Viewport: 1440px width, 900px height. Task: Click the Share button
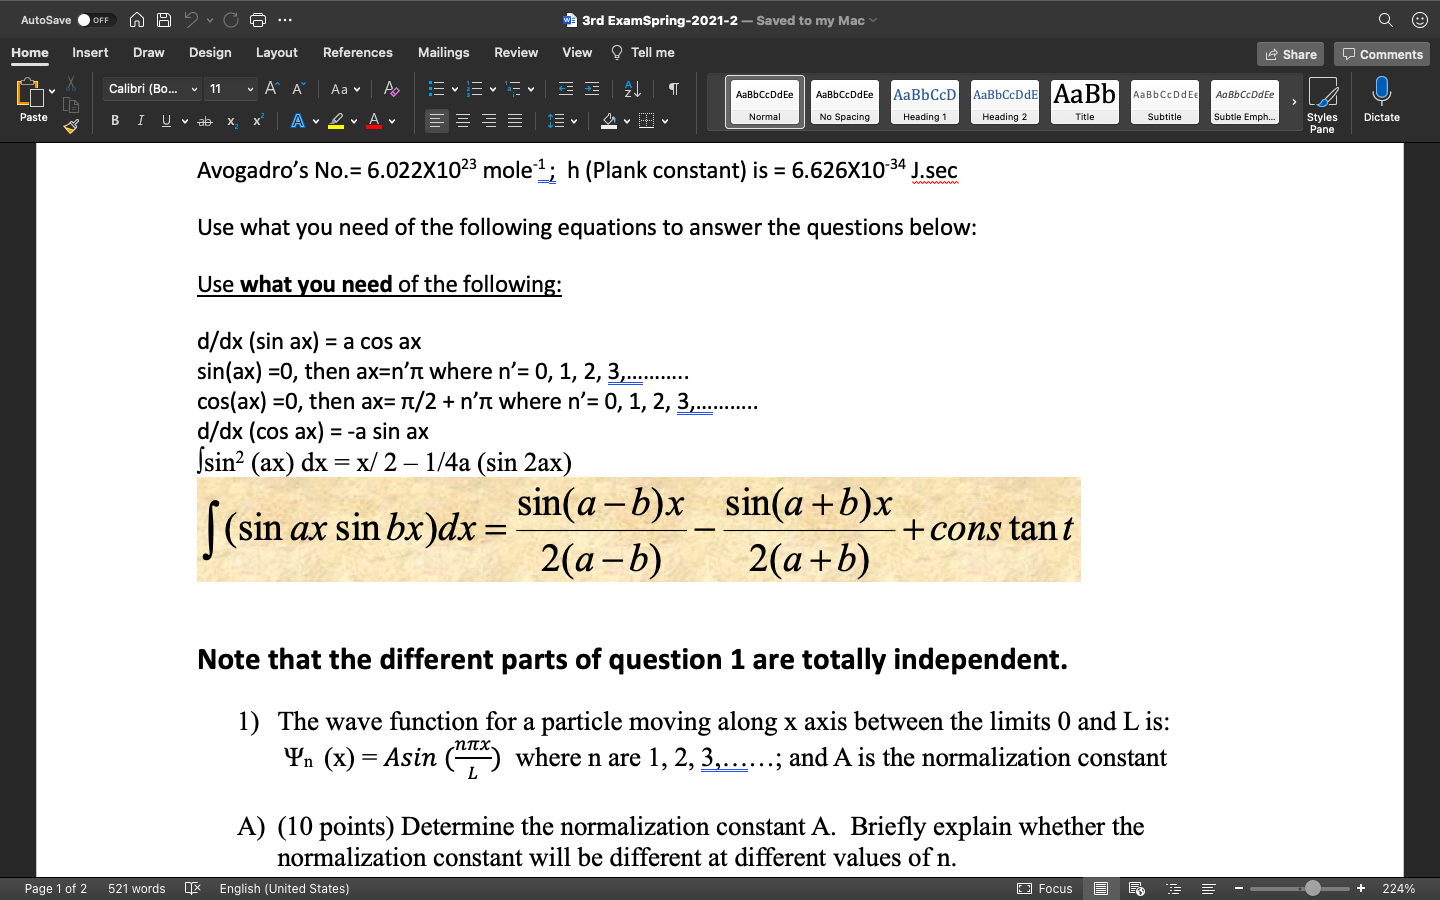coord(1290,54)
